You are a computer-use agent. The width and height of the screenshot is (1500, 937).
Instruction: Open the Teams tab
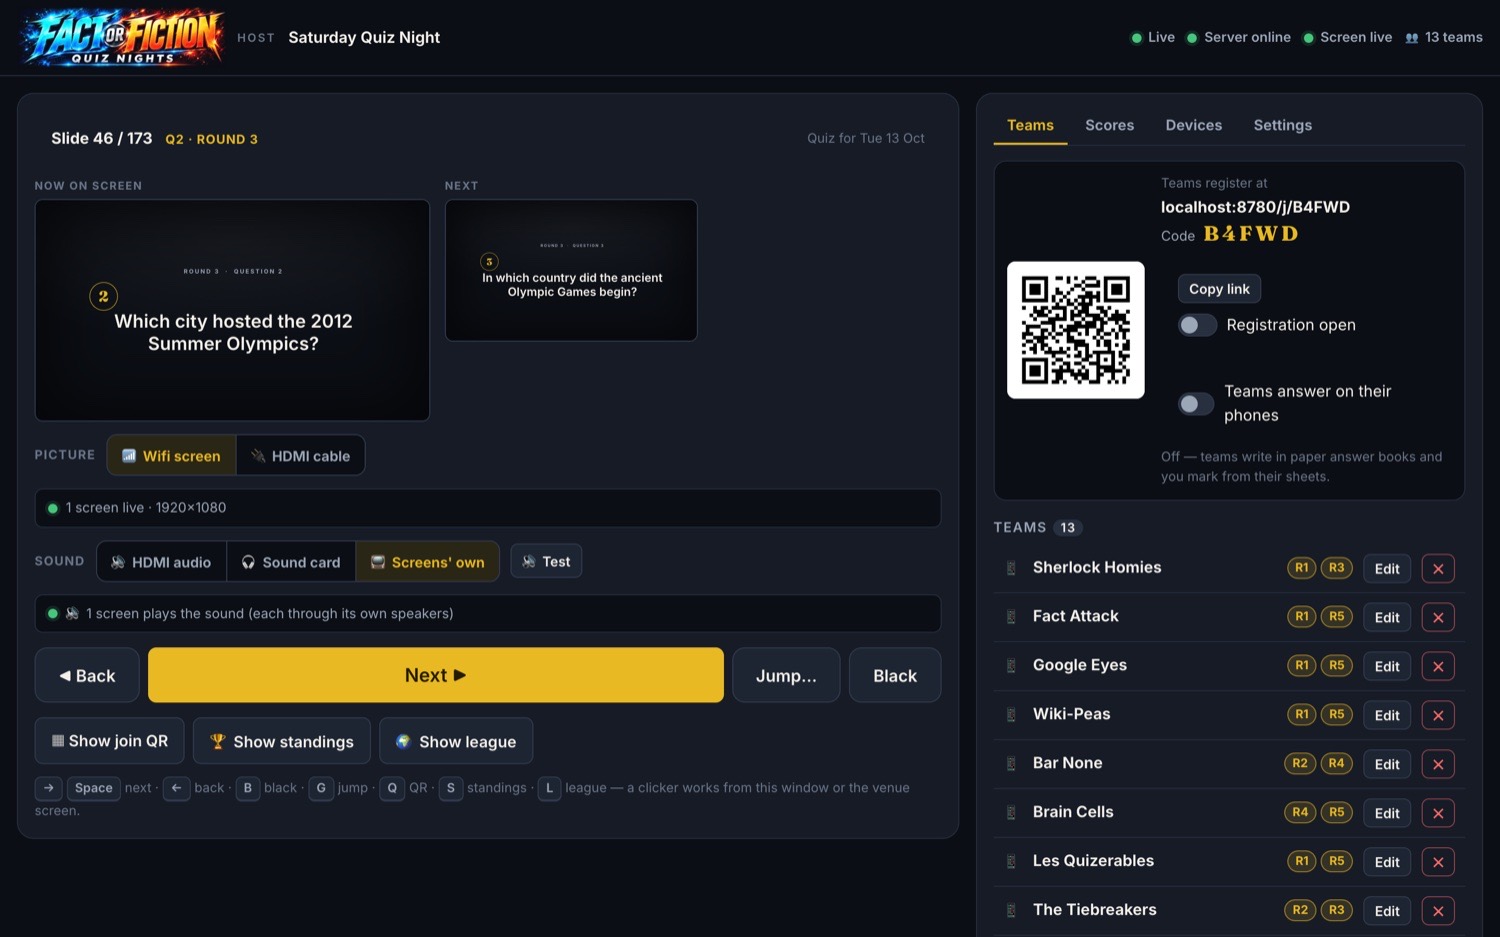click(x=1030, y=125)
